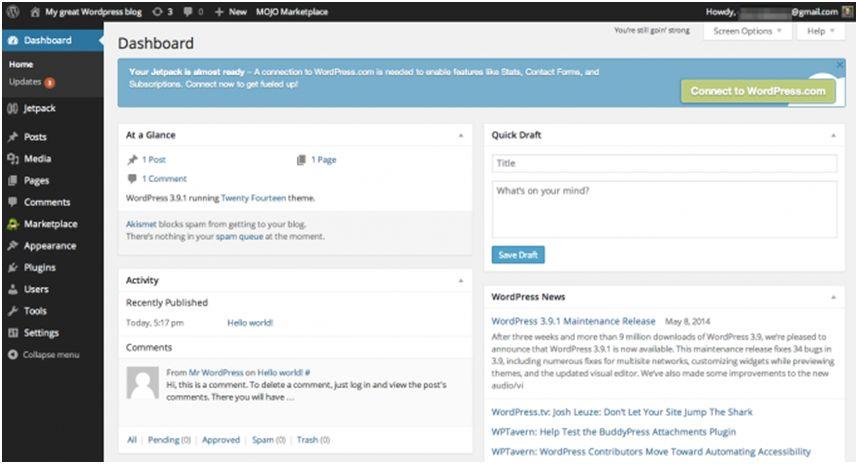Collapse the At a Glance widget

461,135
